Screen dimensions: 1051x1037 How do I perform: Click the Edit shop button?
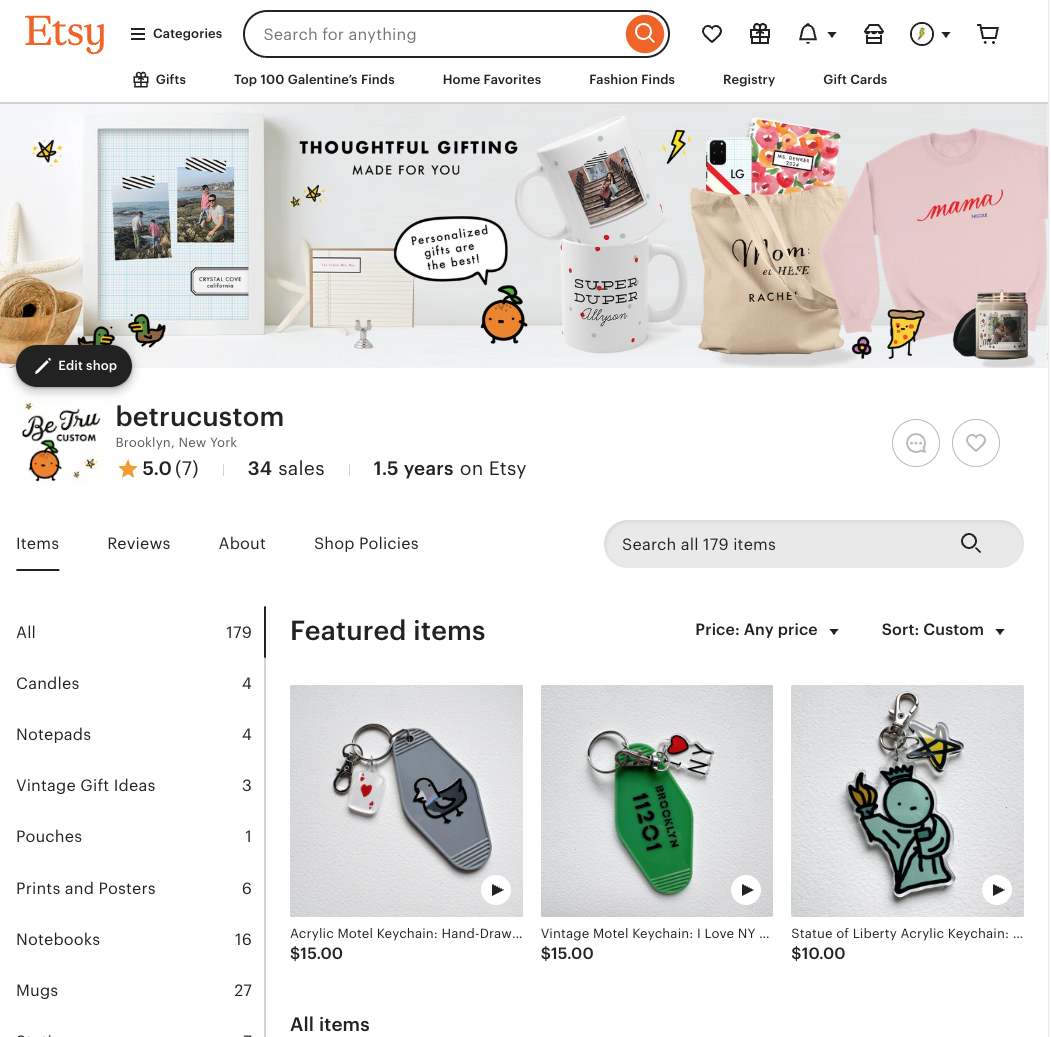pyautogui.click(x=74, y=366)
